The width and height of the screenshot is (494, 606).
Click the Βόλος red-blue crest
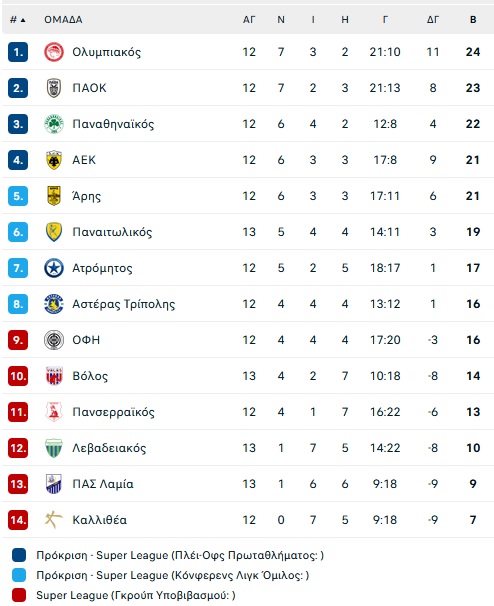point(54,376)
